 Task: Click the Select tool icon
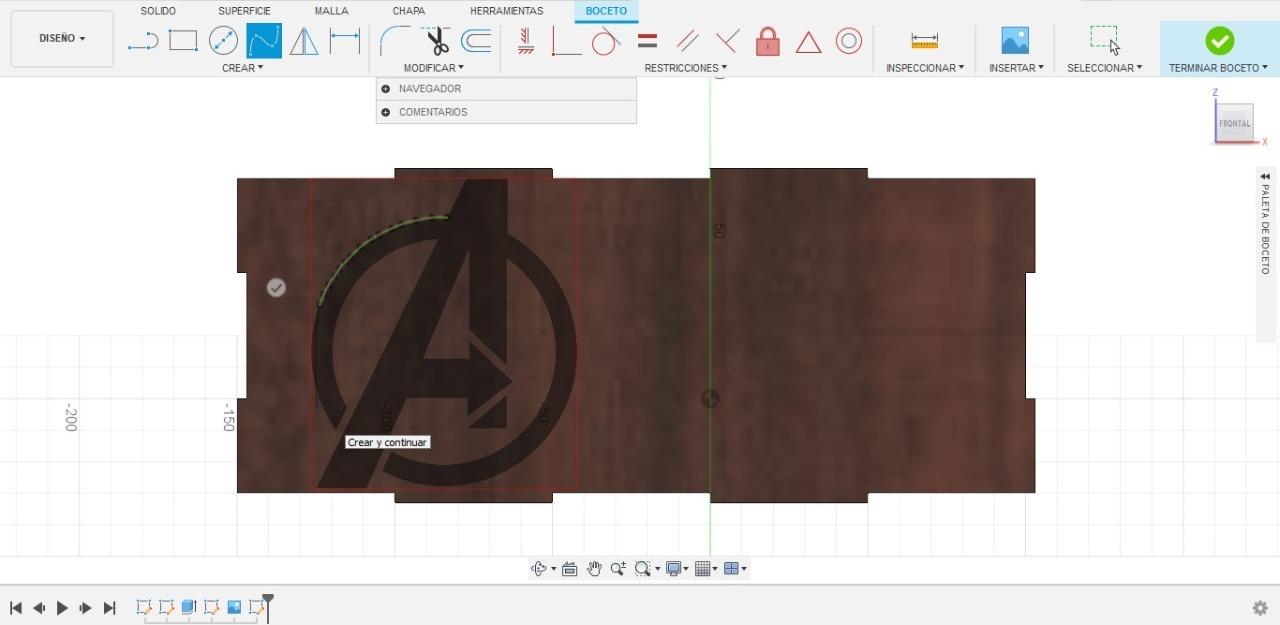pos(1105,40)
